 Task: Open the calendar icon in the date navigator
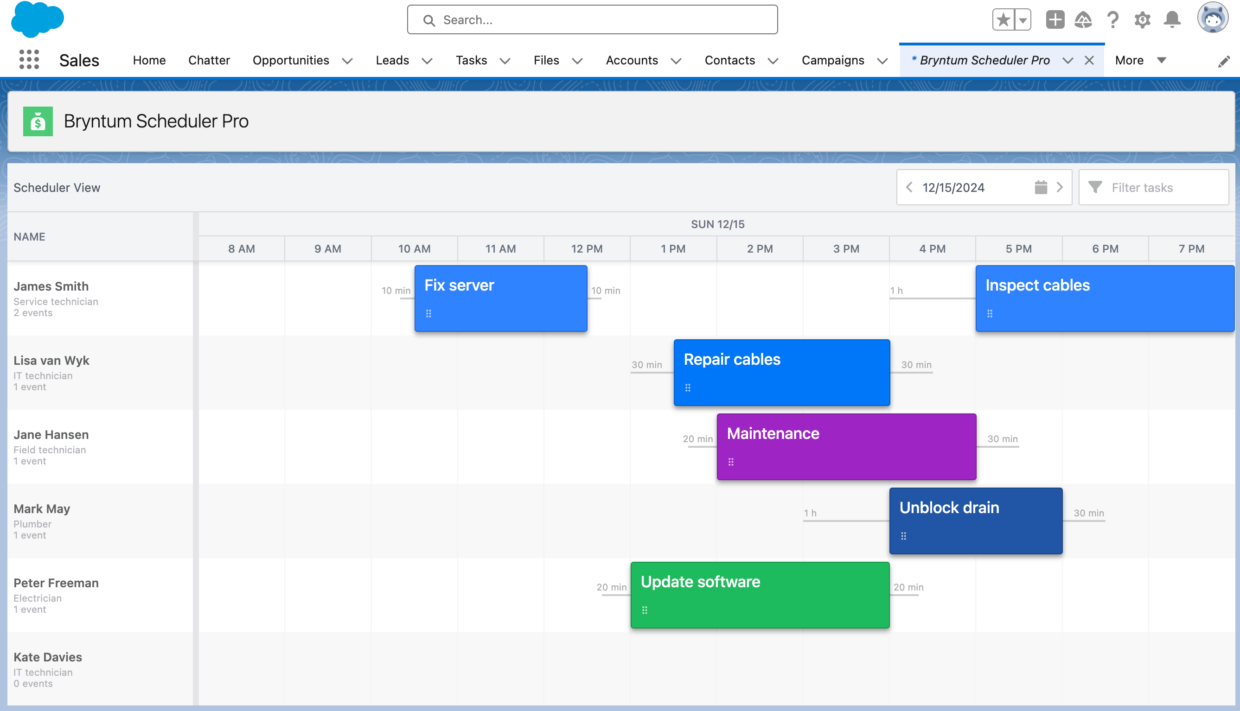(x=1040, y=187)
